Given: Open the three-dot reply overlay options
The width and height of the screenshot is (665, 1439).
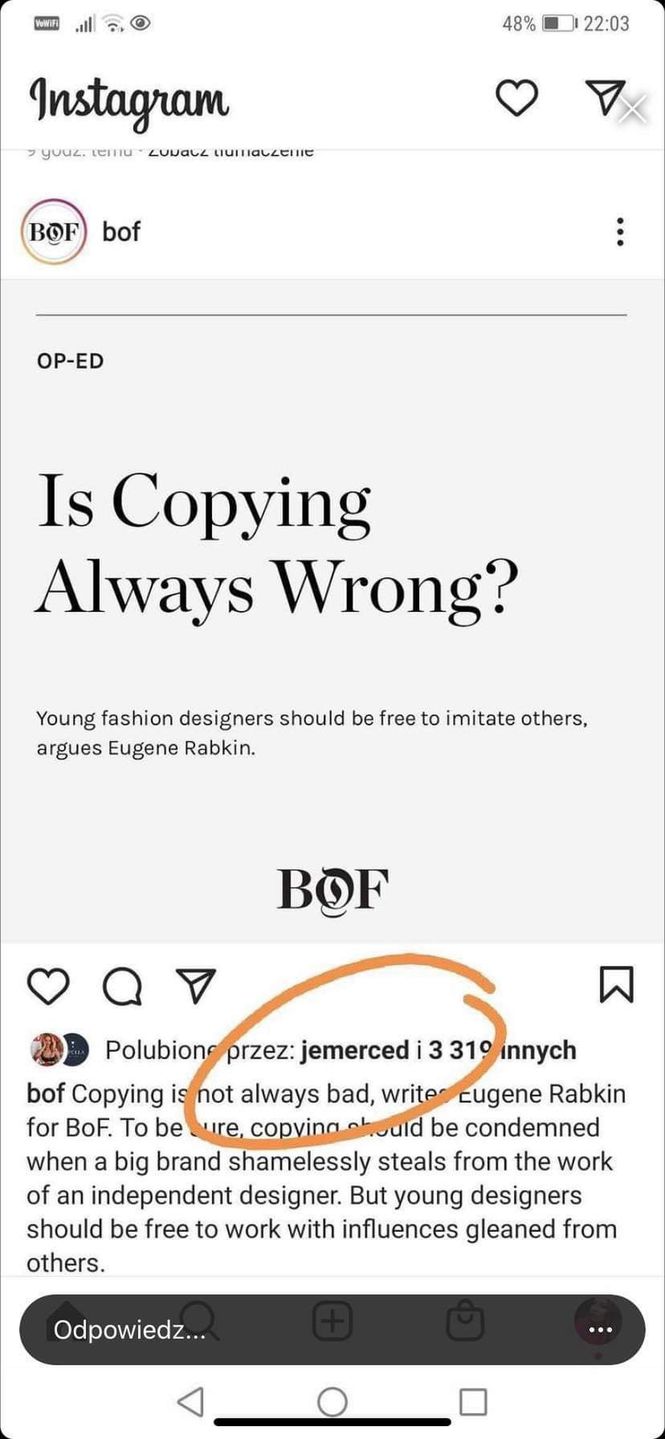Looking at the screenshot, I should pos(600,1330).
